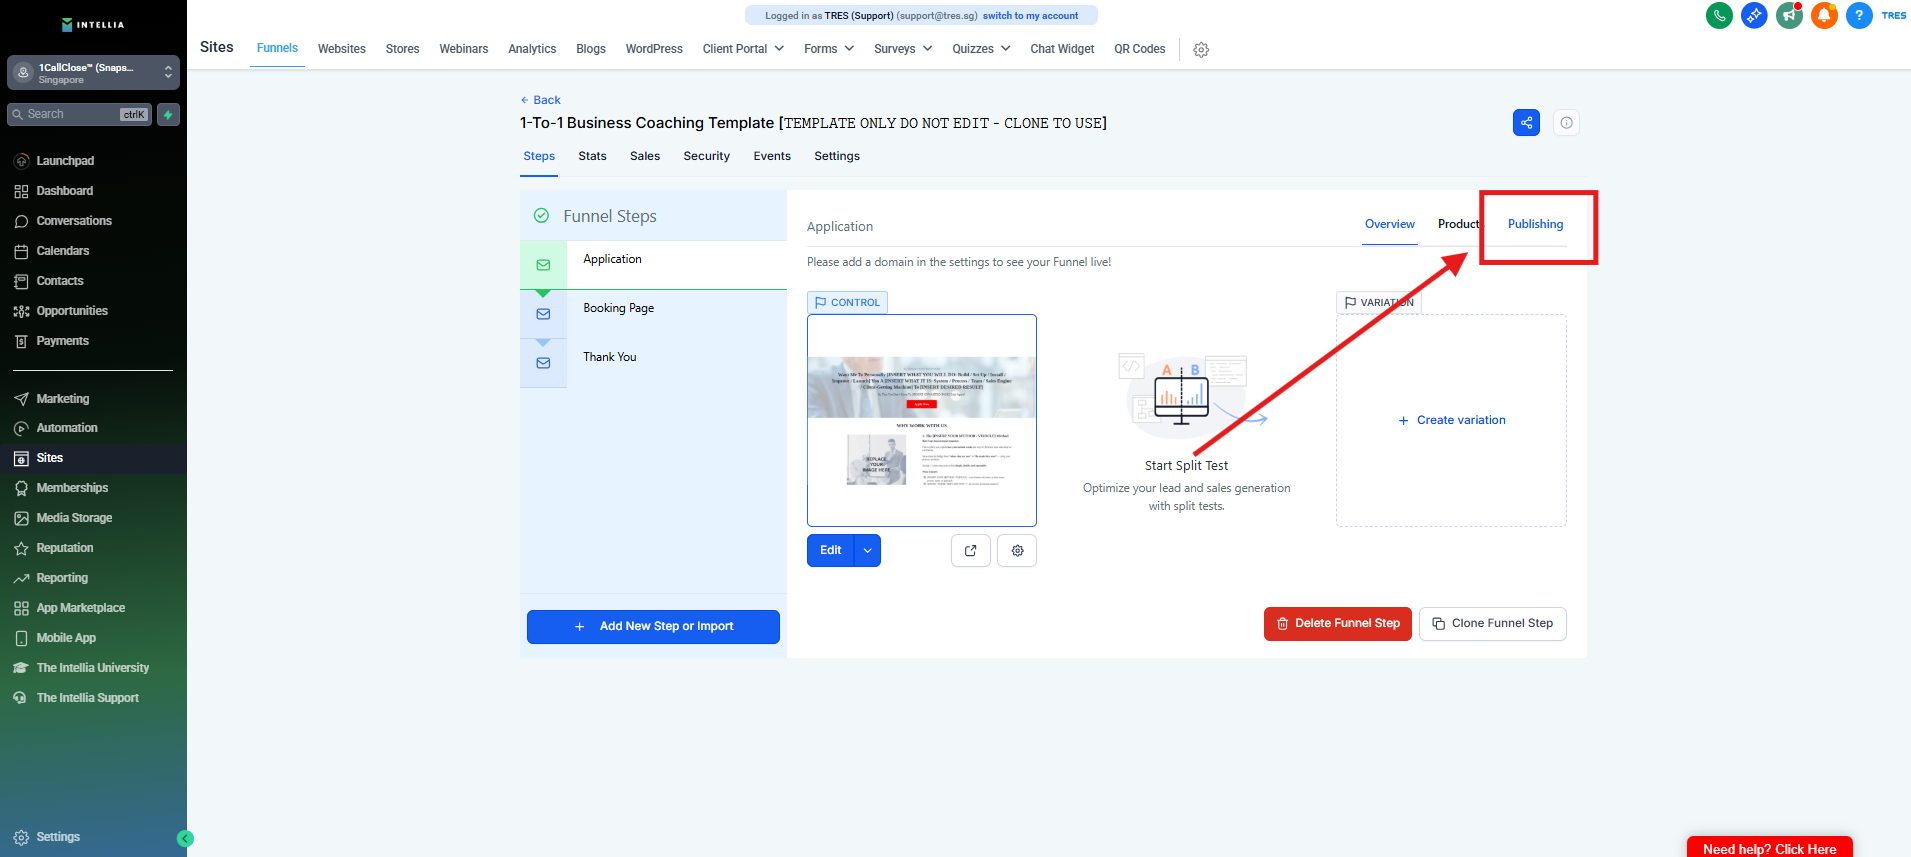
Task: Open control page preview in new tab
Action: click(970, 550)
